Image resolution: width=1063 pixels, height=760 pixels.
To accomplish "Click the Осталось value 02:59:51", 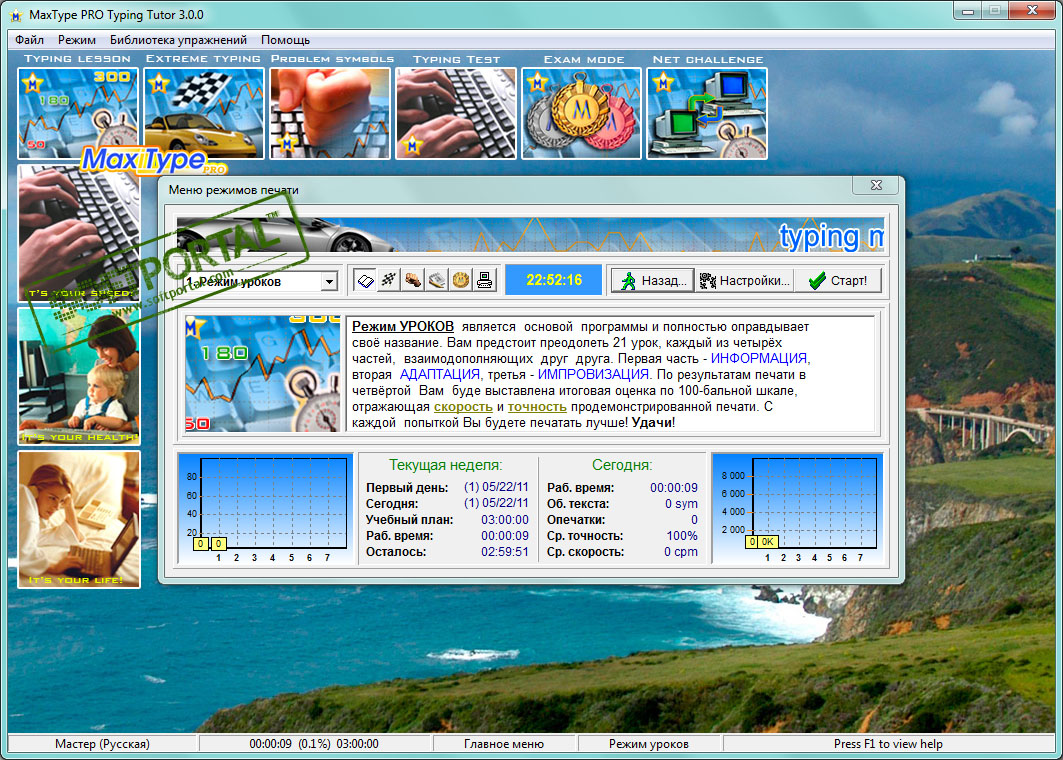I will [504, 552].
